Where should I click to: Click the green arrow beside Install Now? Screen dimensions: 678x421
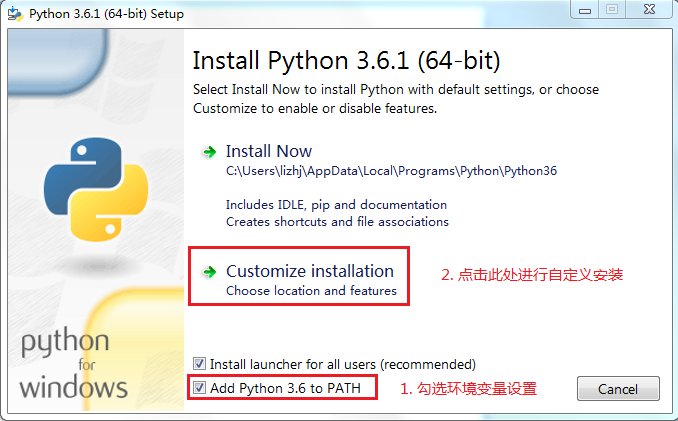click(209, 152)
